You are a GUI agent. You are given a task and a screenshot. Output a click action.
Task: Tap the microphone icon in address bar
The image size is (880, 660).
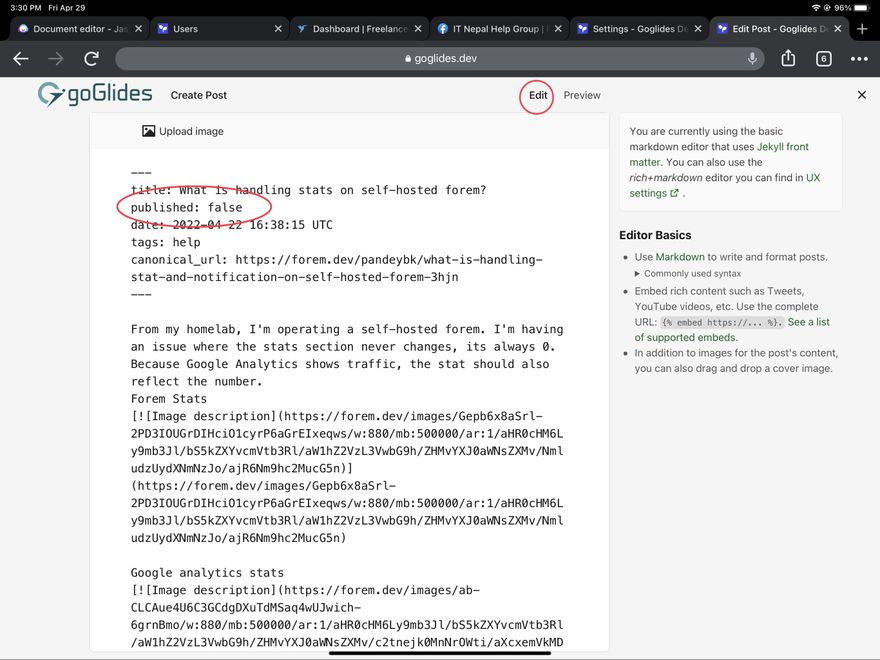[x=752, y=59]
